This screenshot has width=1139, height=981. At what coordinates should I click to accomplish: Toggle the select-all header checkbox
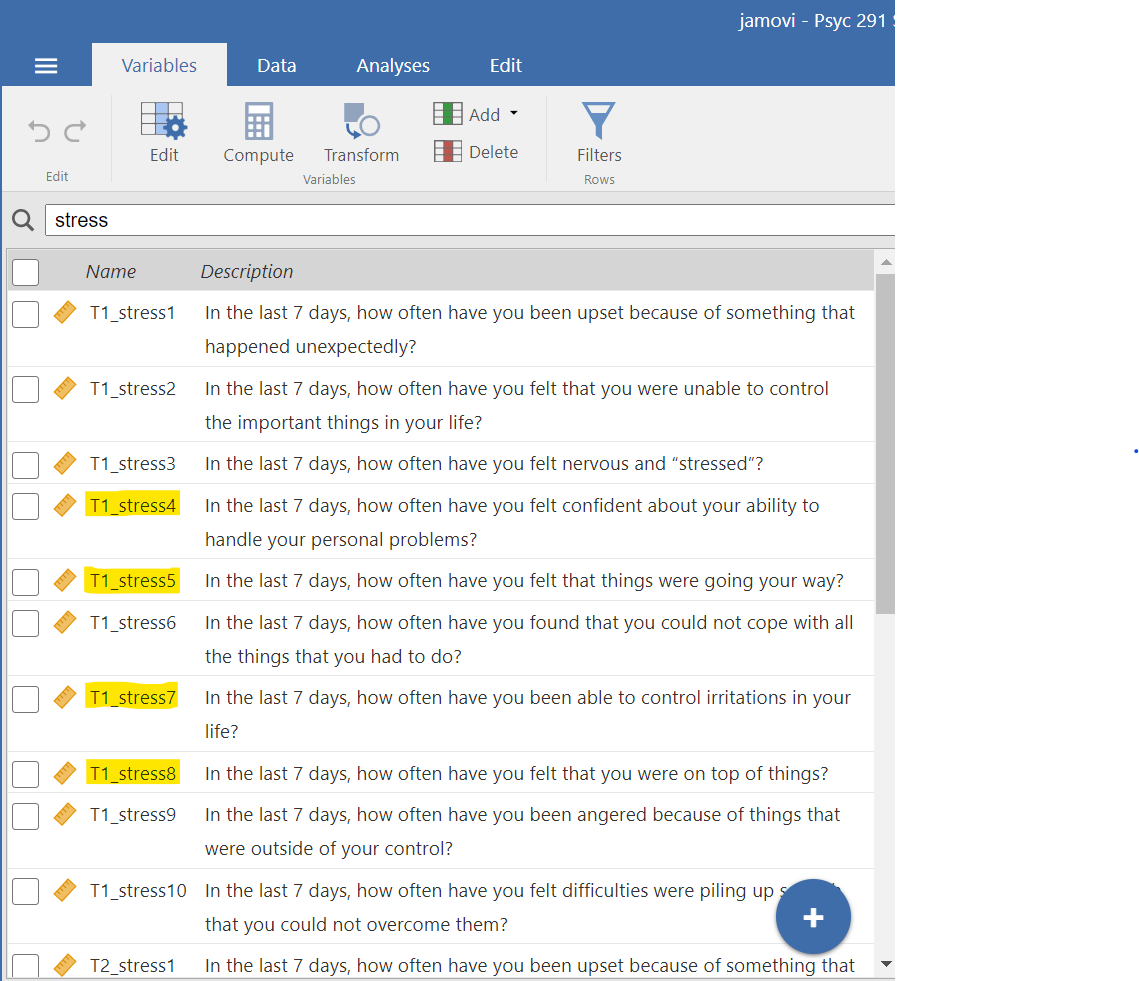point(25,272)
